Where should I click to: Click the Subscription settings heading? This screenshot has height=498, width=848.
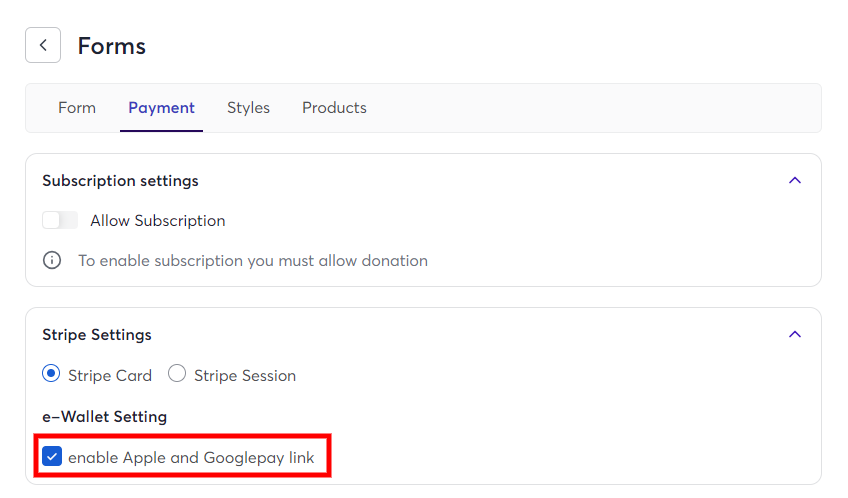click(121, 181)
